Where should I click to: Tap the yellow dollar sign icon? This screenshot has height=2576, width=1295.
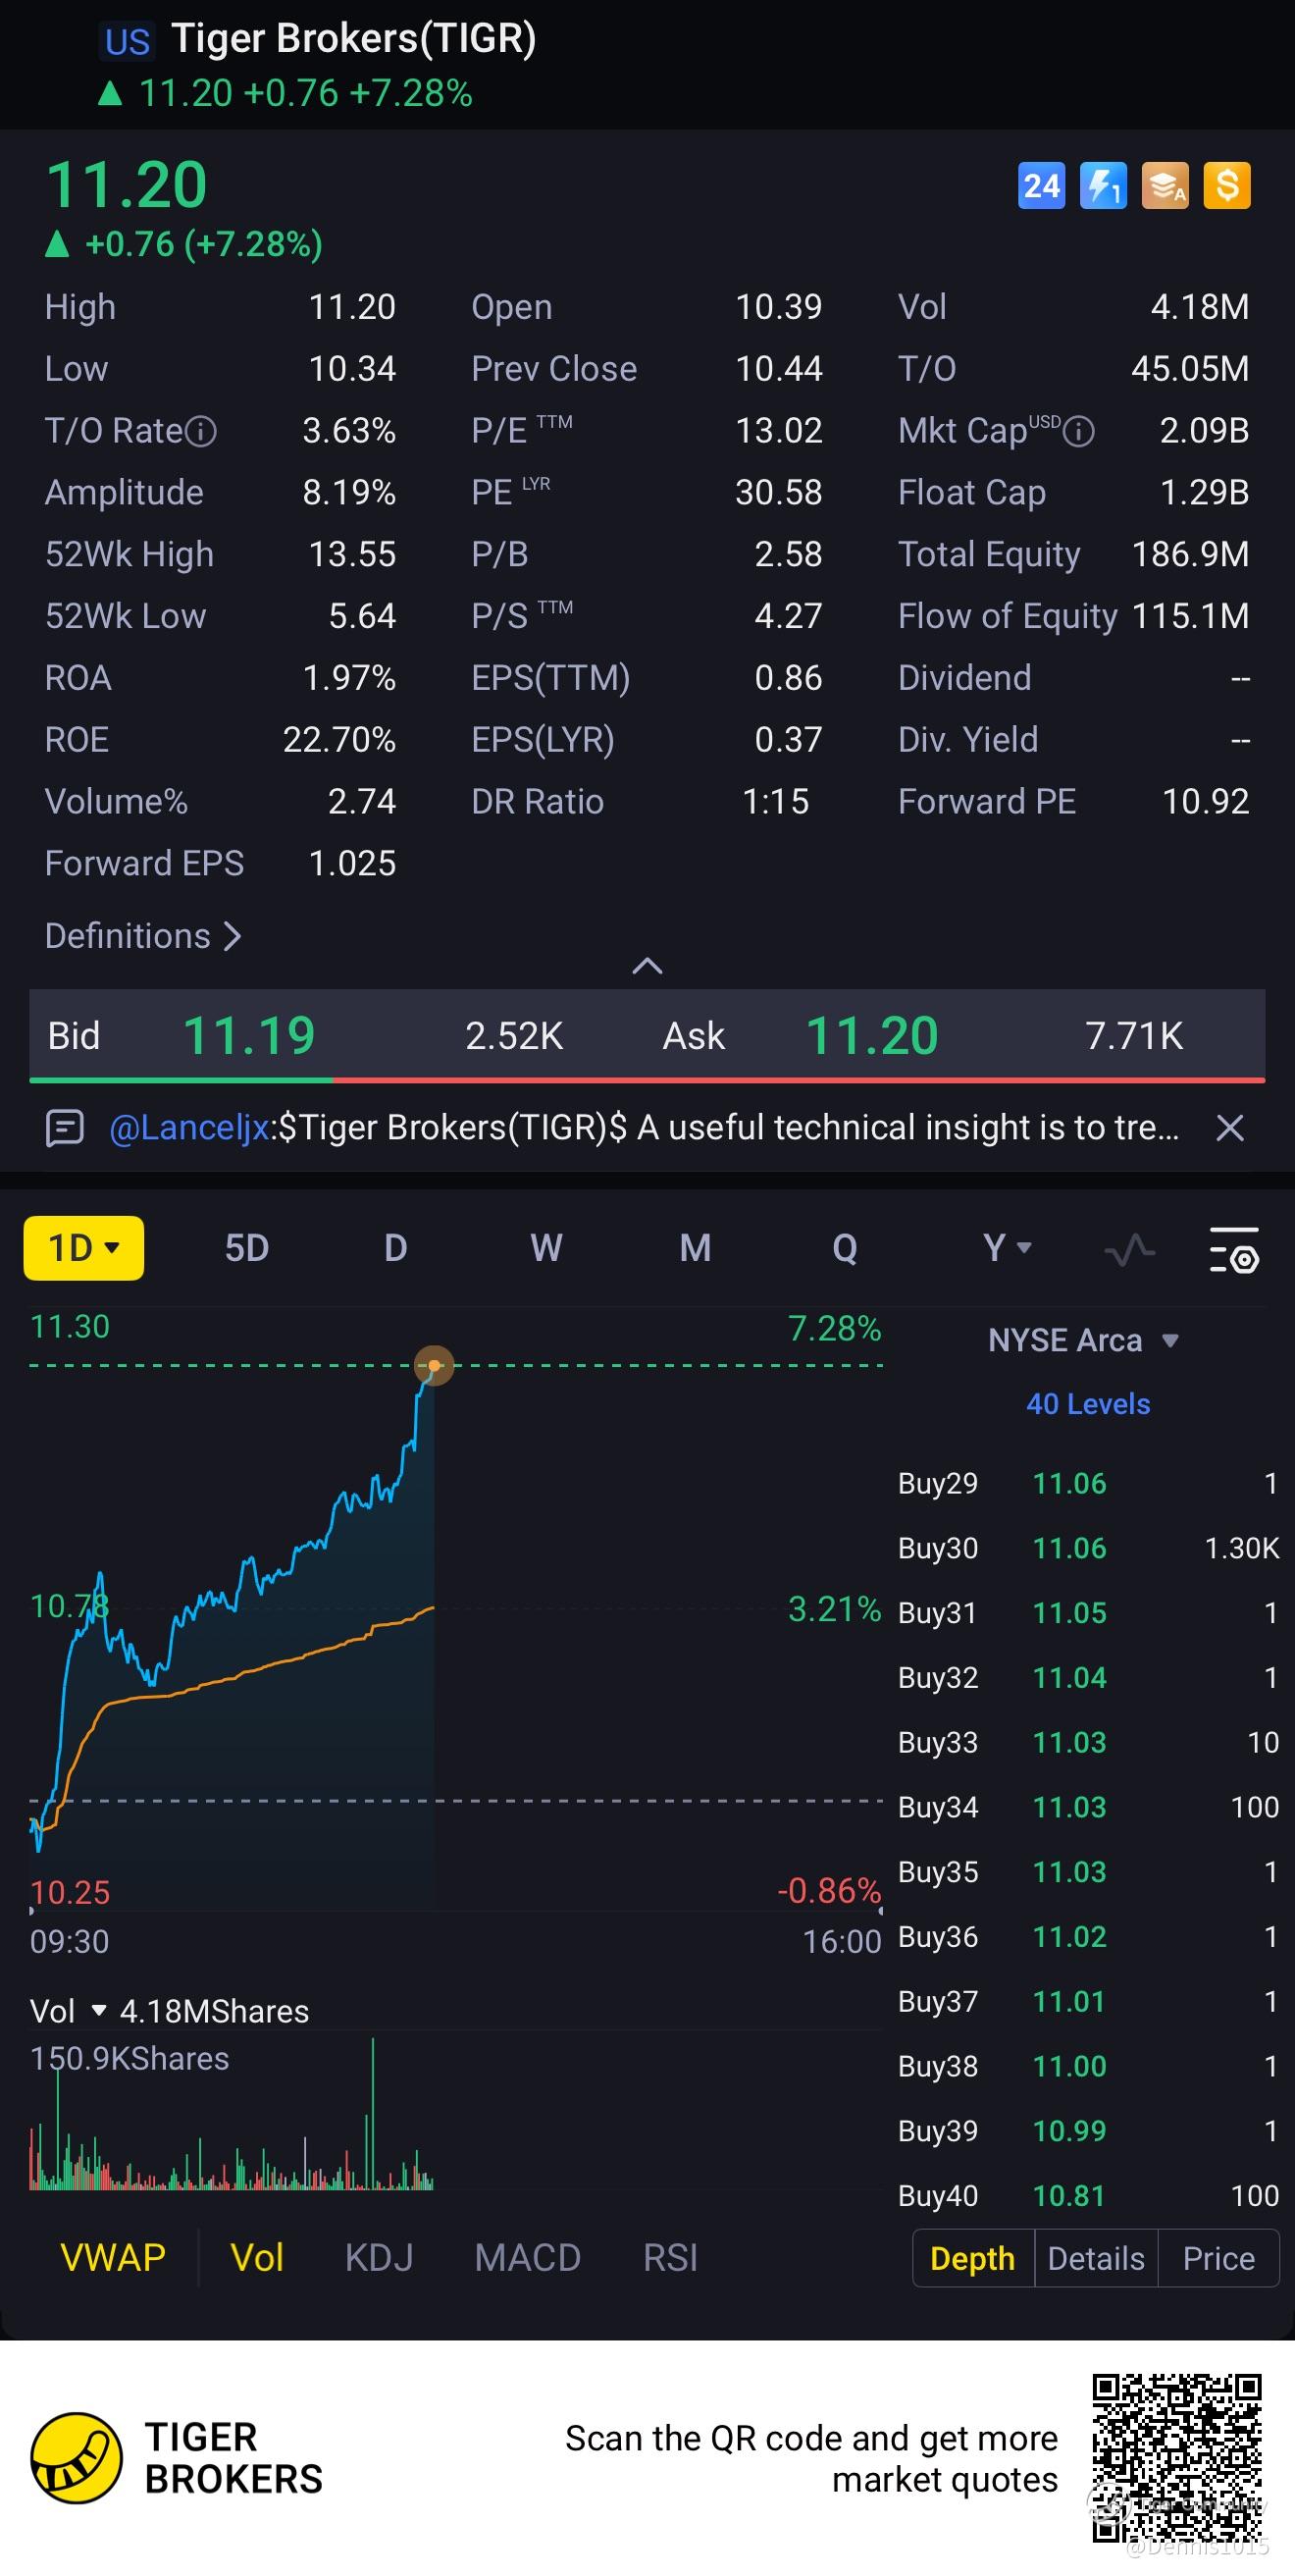tap(1227, 186)
